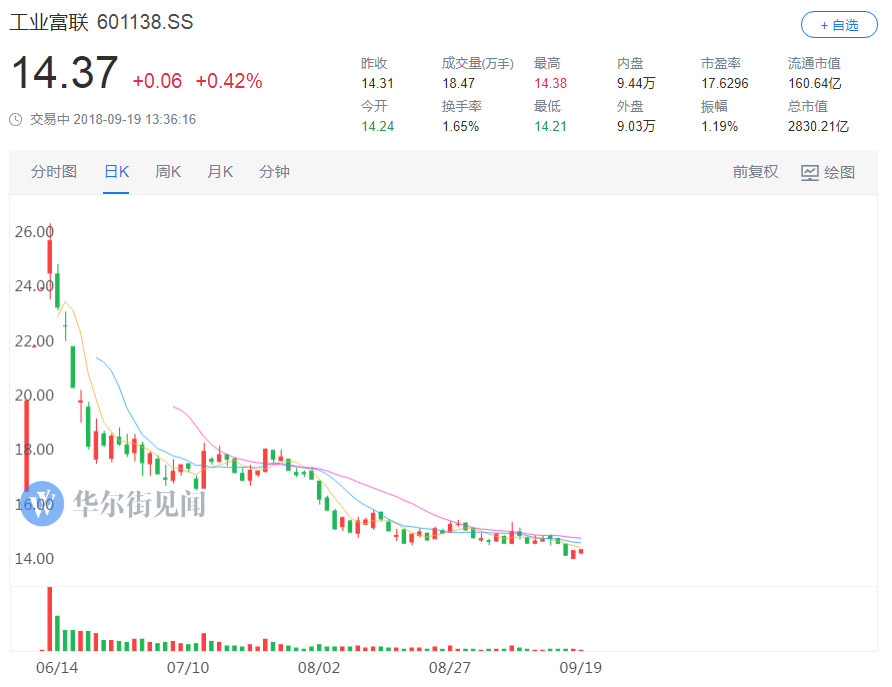Click the 绘图 drawing tool icon
892x687 pixels.
click(x=810, y=172)
